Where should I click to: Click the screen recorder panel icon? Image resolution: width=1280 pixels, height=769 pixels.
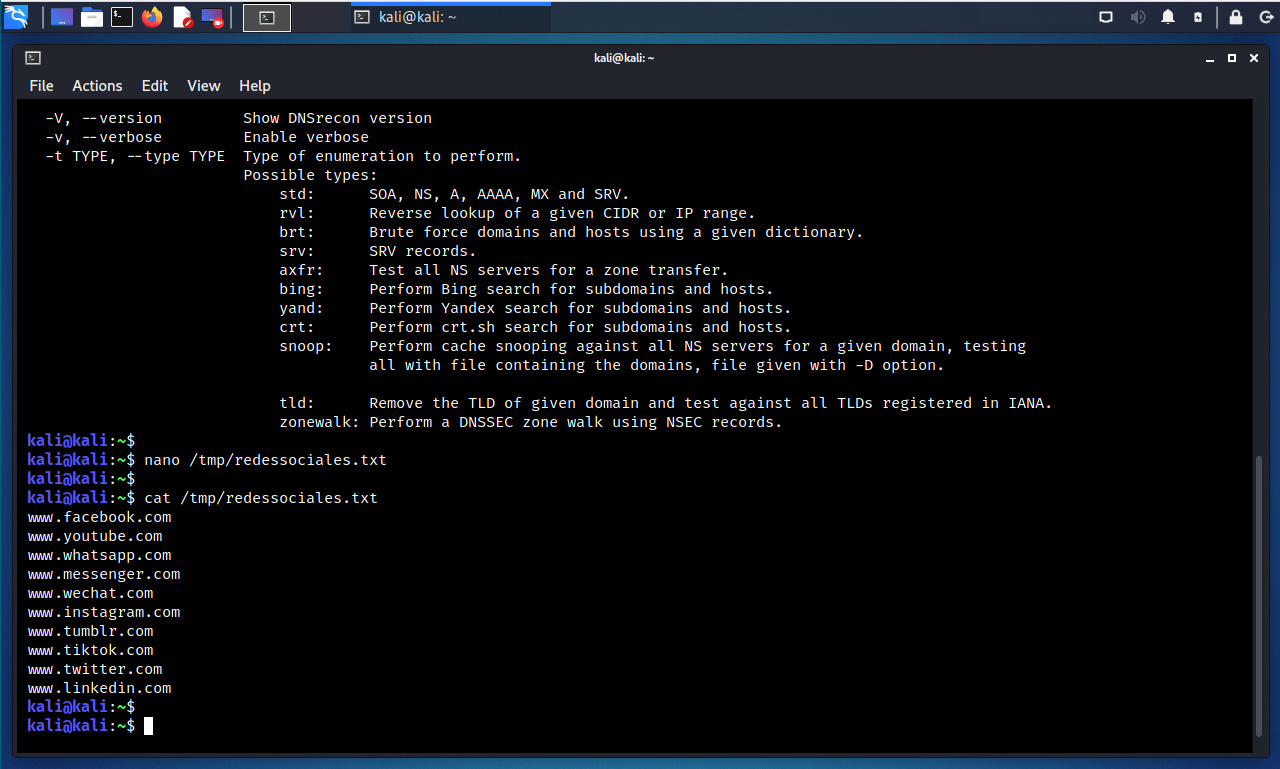point(212,17)
